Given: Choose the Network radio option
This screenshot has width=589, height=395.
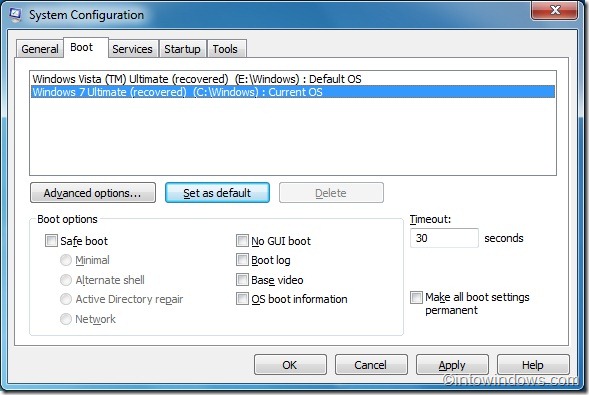Looking at the screenshot, I should click(66, 319).
